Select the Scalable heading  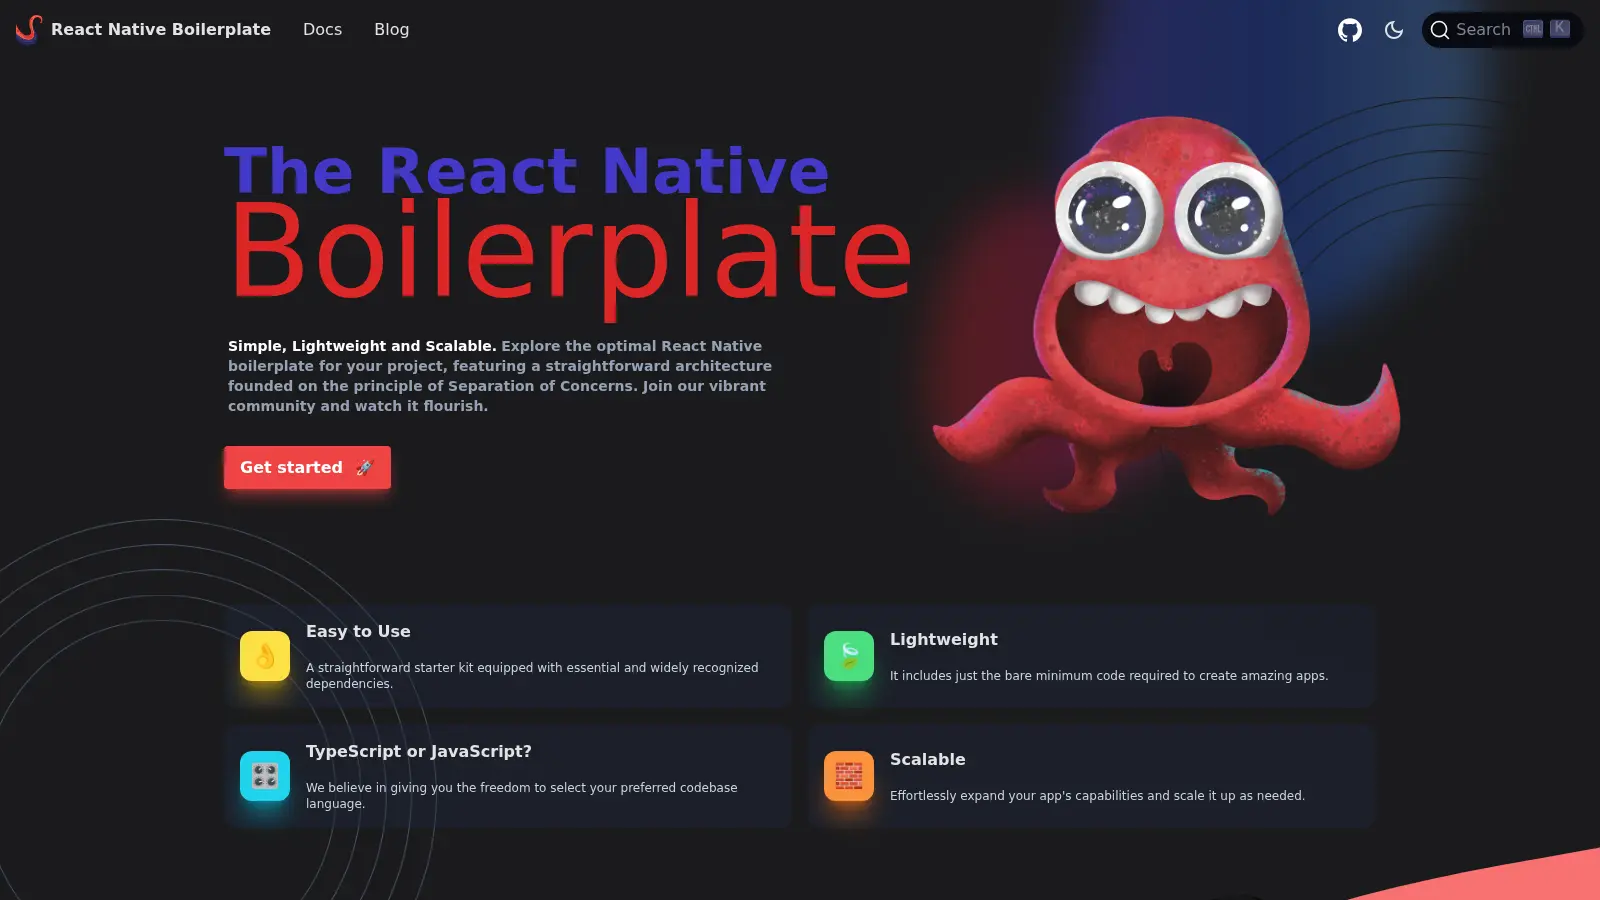tap(927, 759)
